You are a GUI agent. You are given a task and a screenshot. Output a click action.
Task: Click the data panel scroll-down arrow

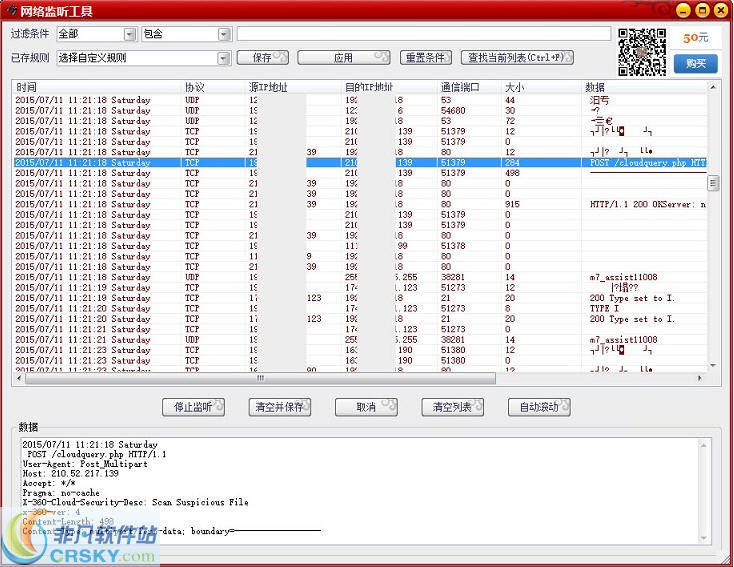[x=703, y=538]
